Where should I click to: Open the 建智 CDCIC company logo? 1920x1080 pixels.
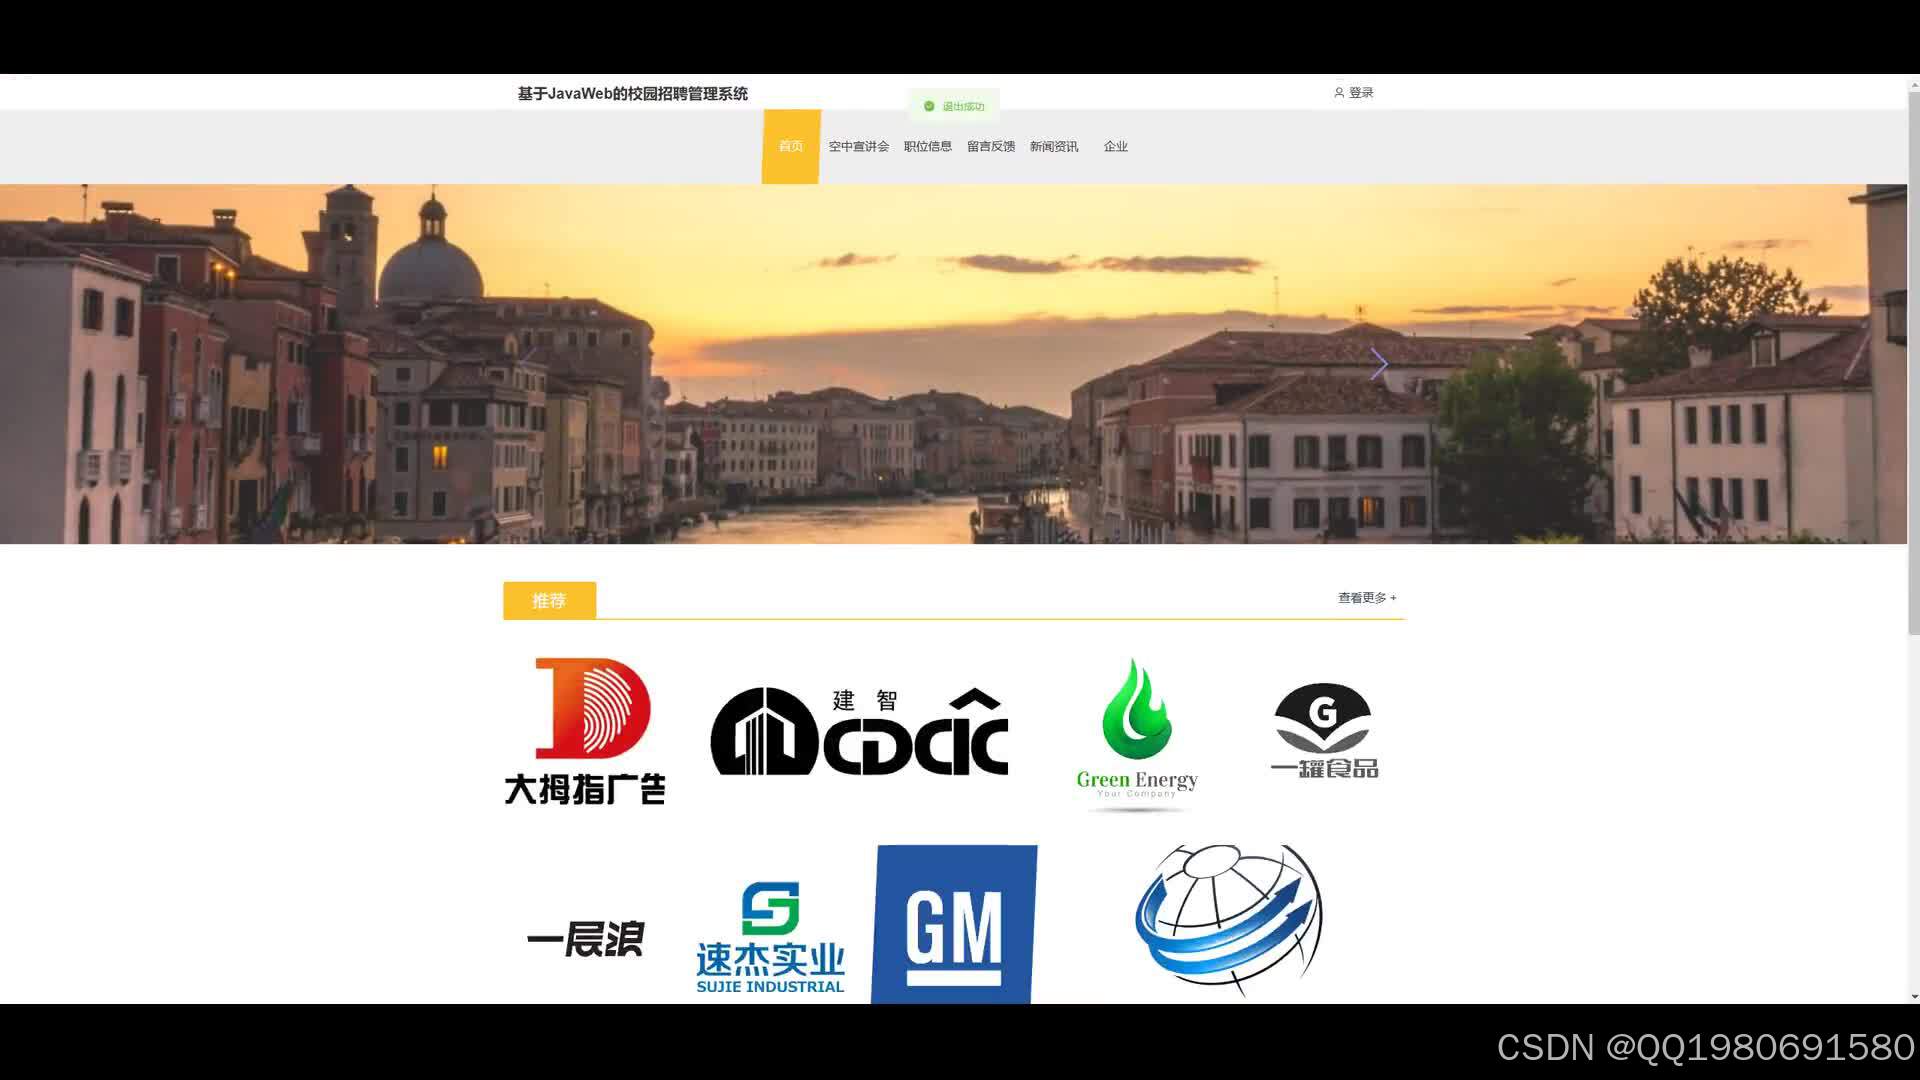point(858,730)
